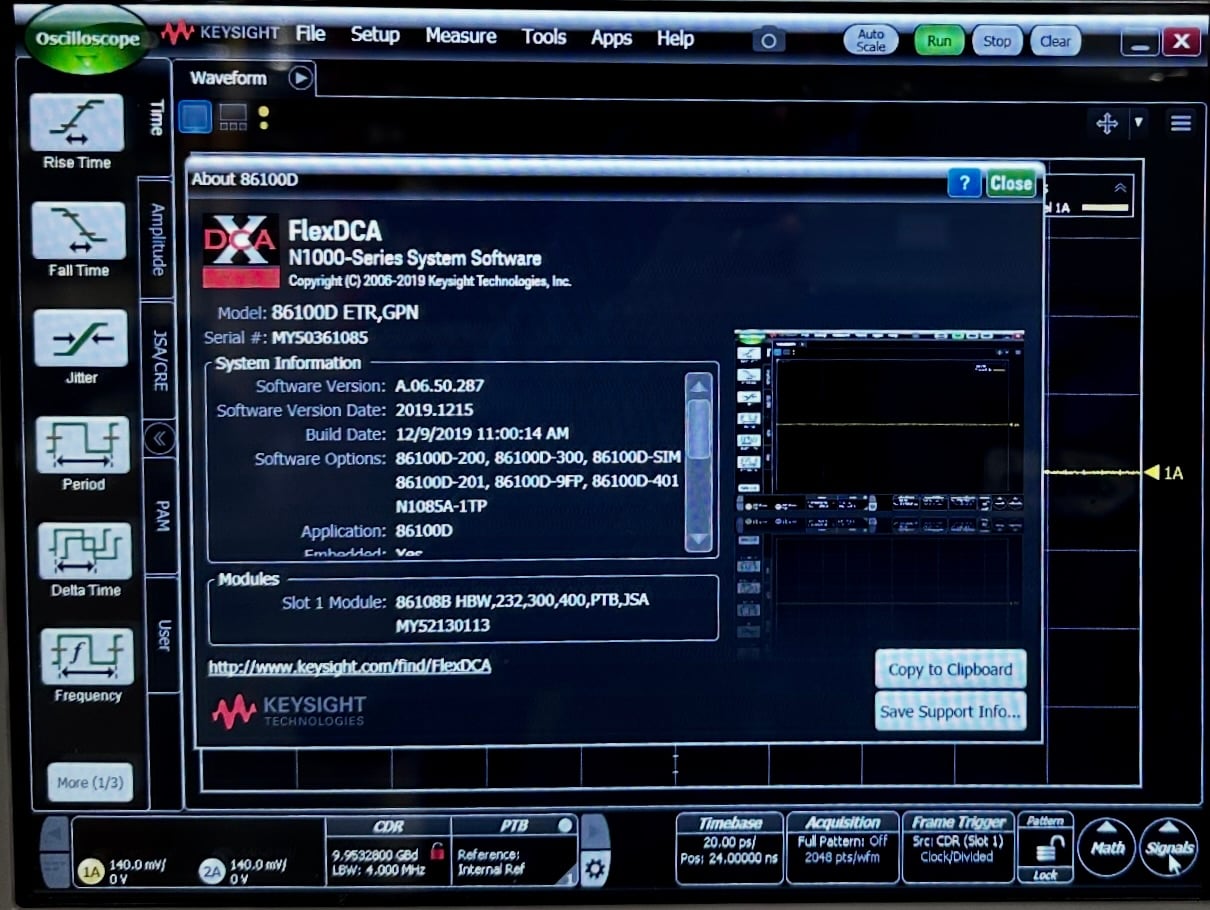Viewport: 1210px width, 910px height.
Task: Open settings gear in bottom bar
Action: tap(595, 869)
